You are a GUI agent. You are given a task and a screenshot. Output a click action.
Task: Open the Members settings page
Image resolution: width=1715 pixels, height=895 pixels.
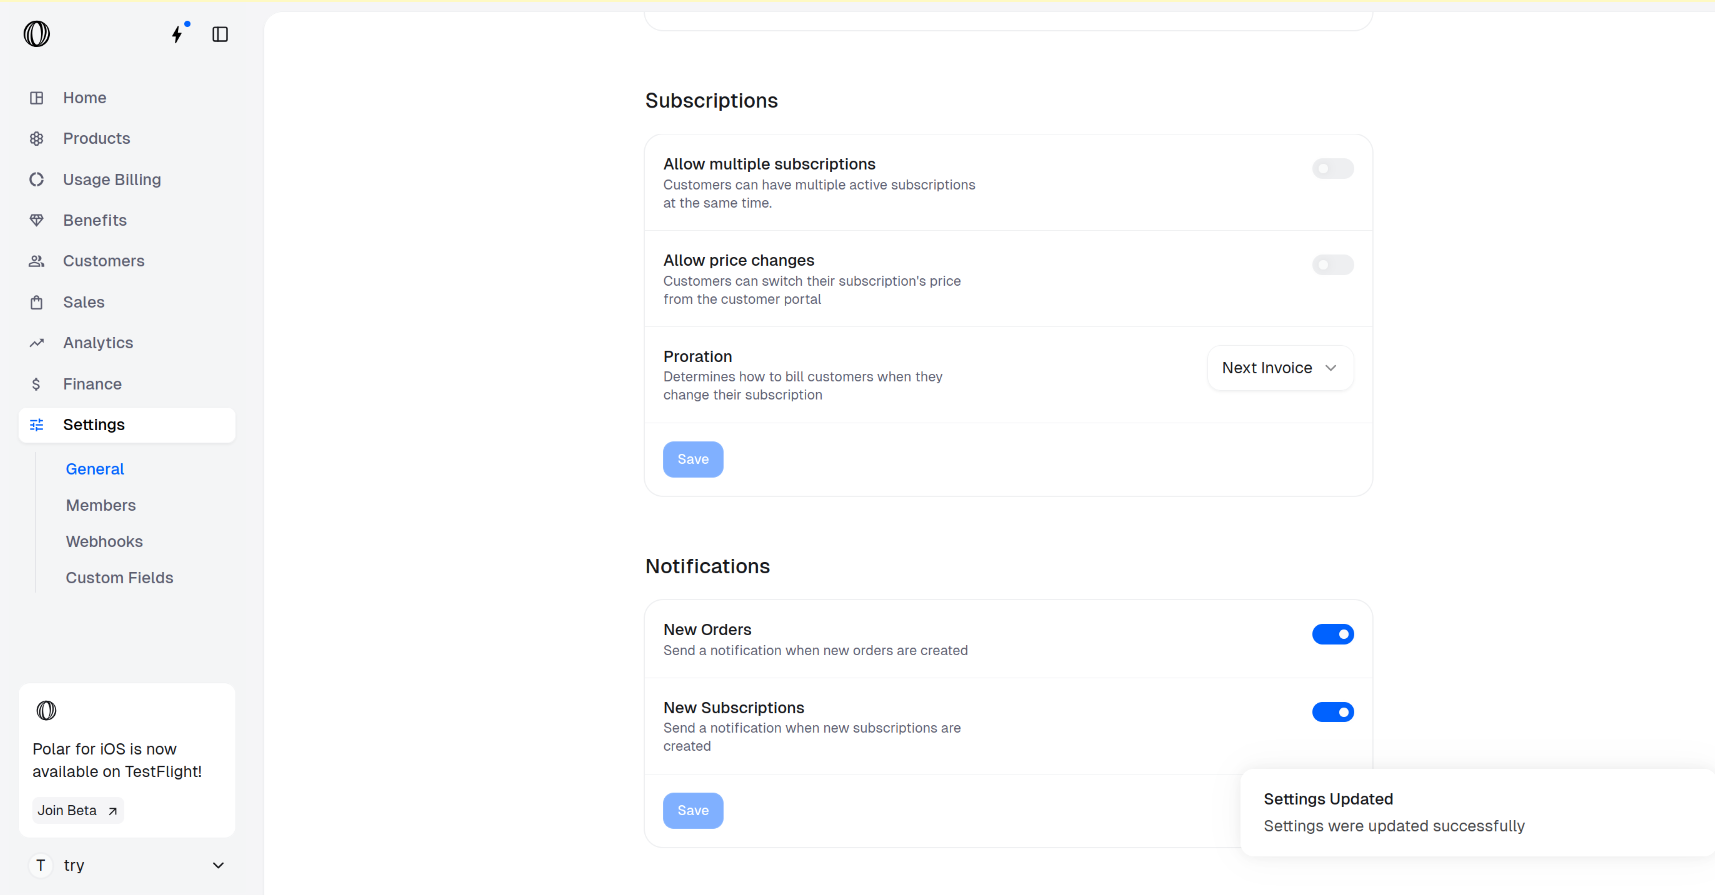coord(101,505)
